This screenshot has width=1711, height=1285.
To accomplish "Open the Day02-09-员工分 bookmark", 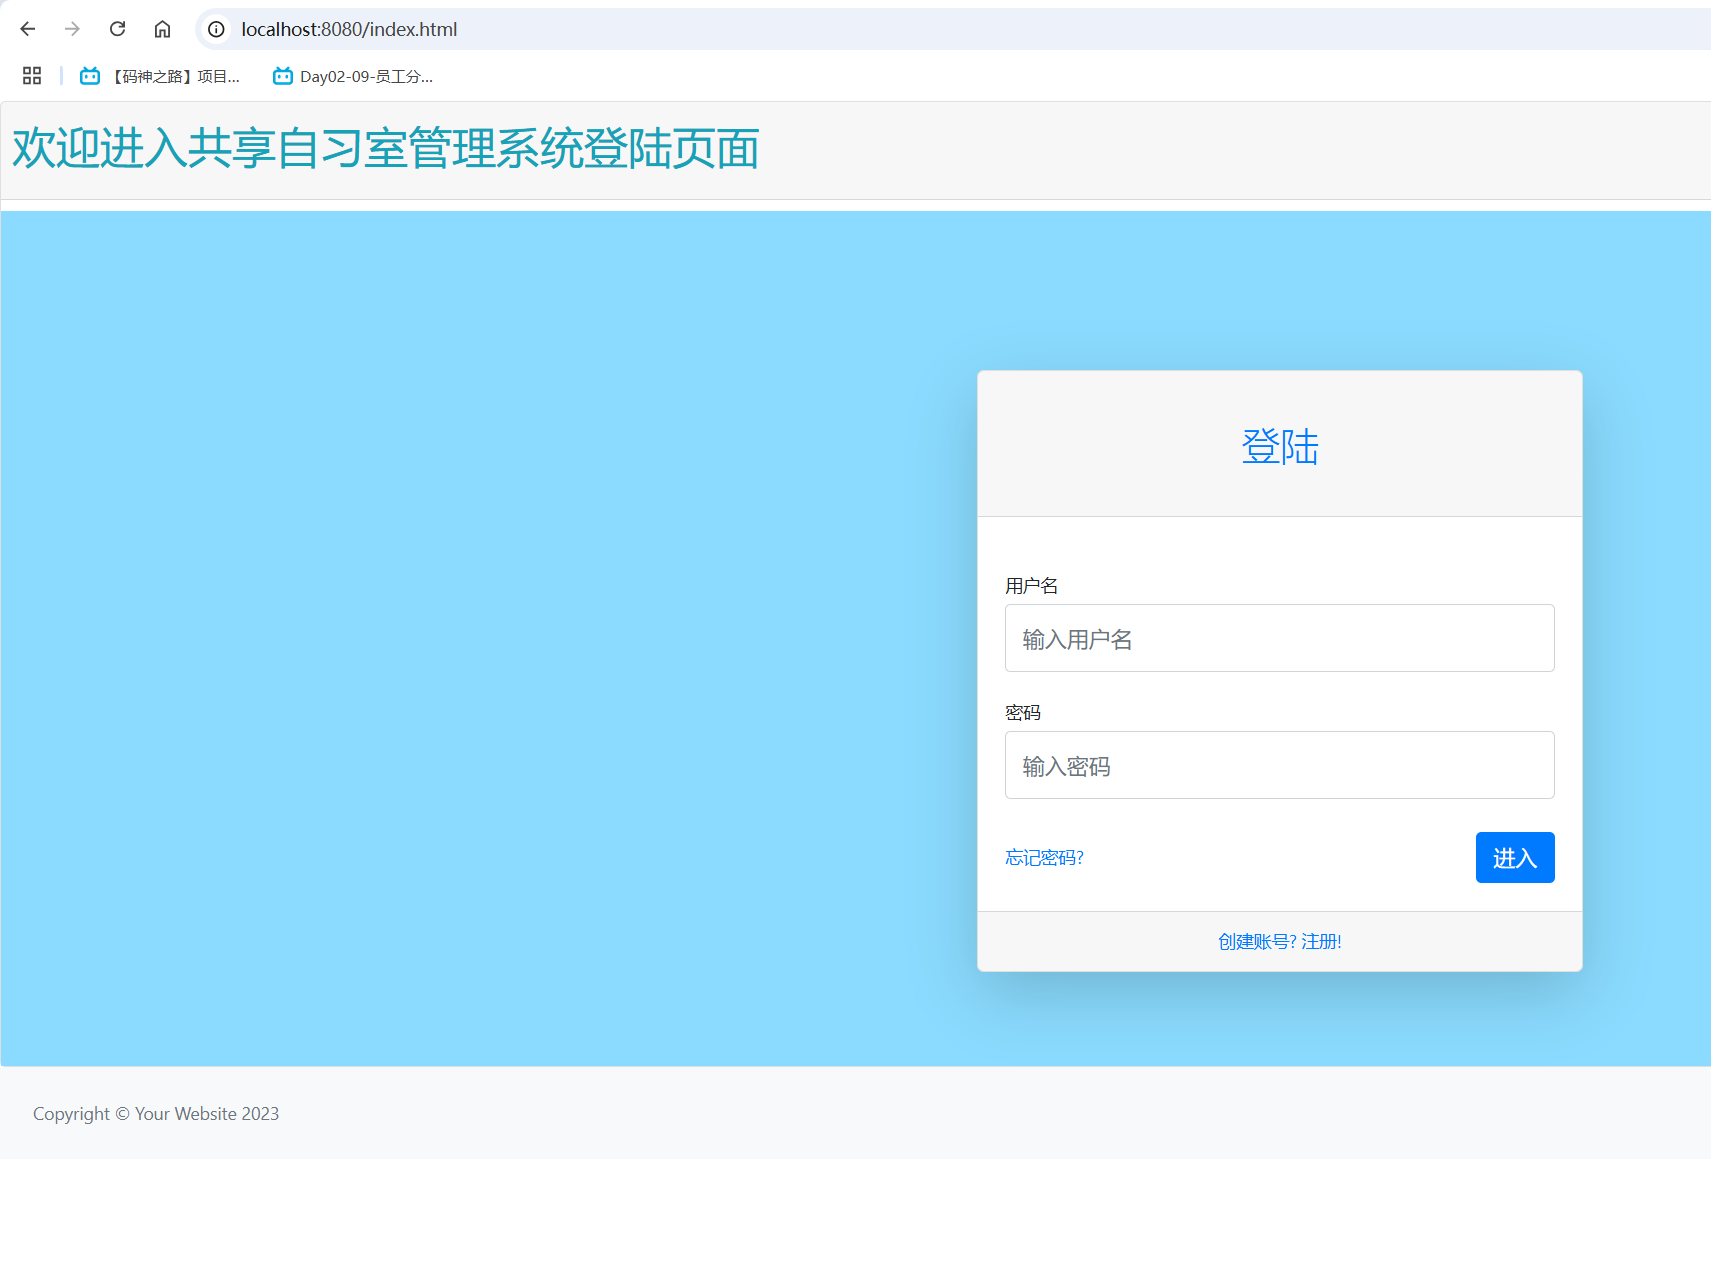I will pos(353,76).
